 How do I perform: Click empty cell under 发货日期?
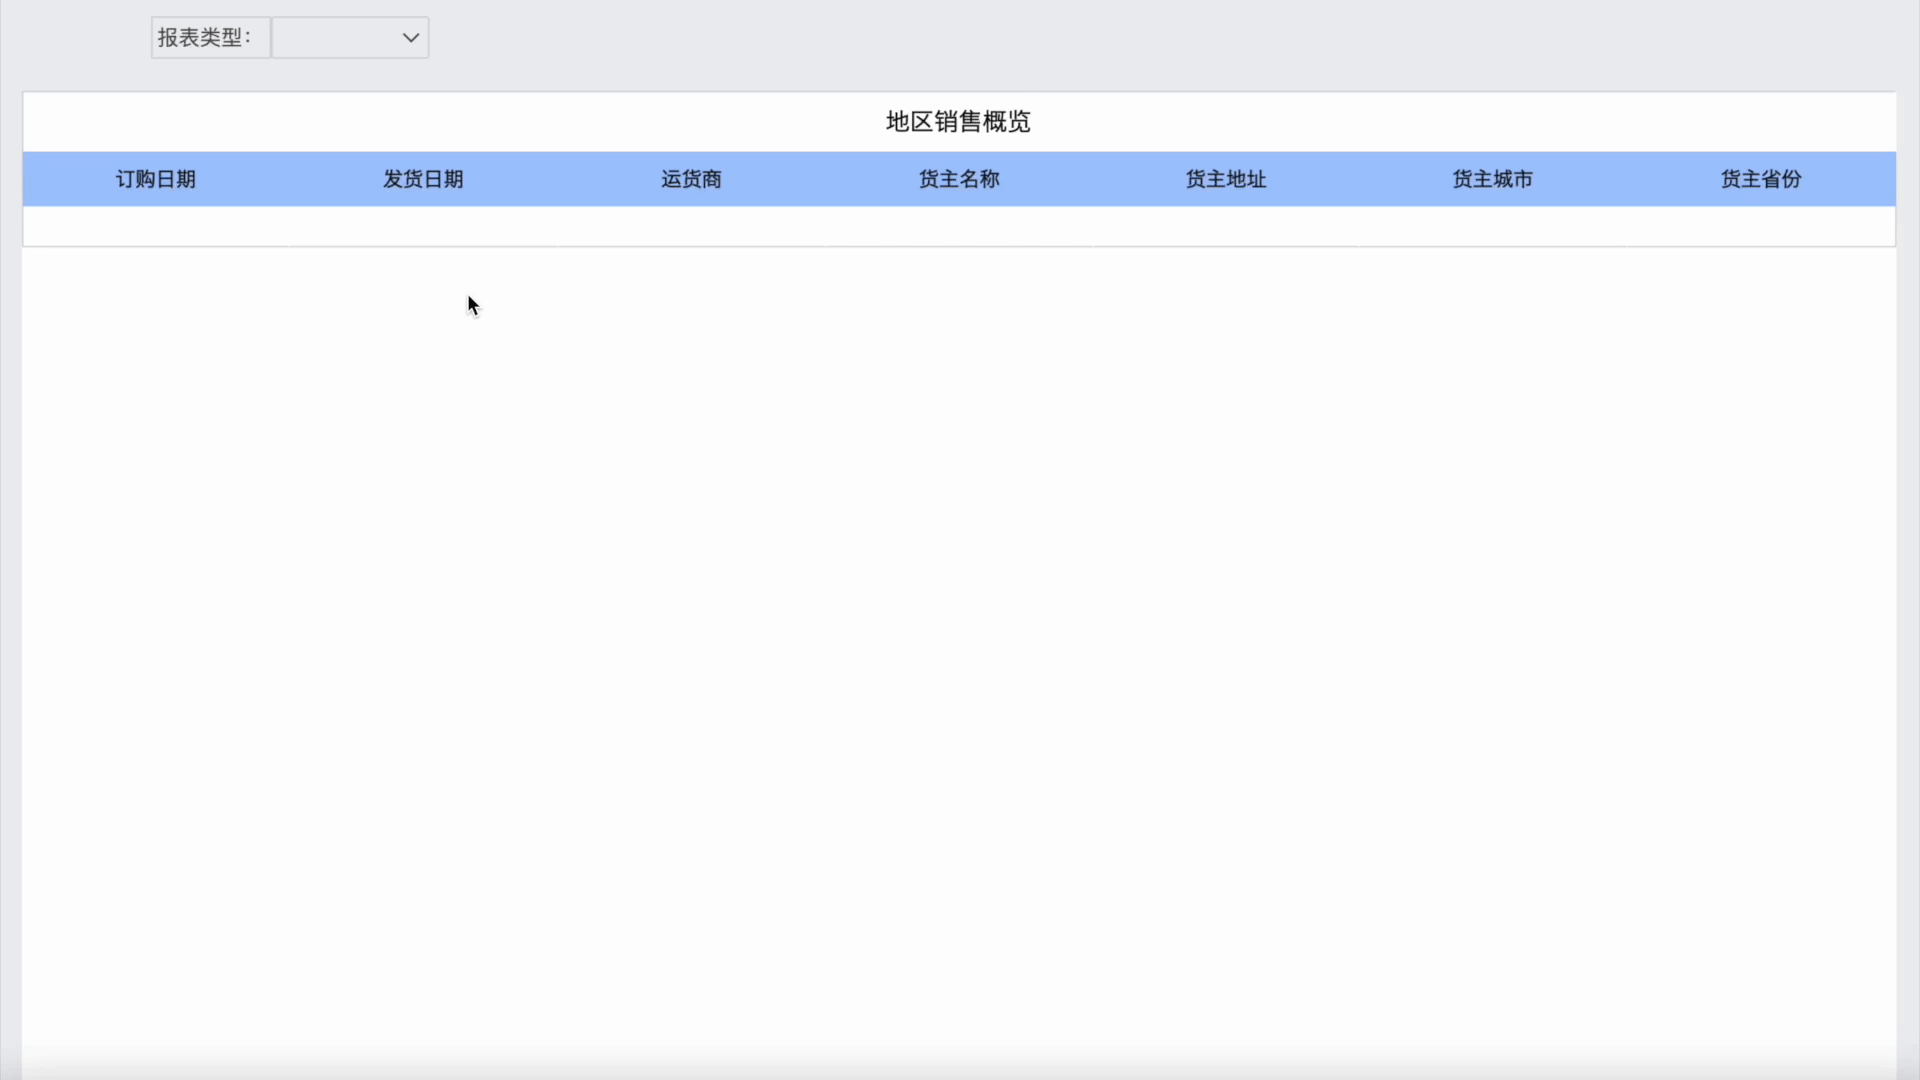click(423, 226)
